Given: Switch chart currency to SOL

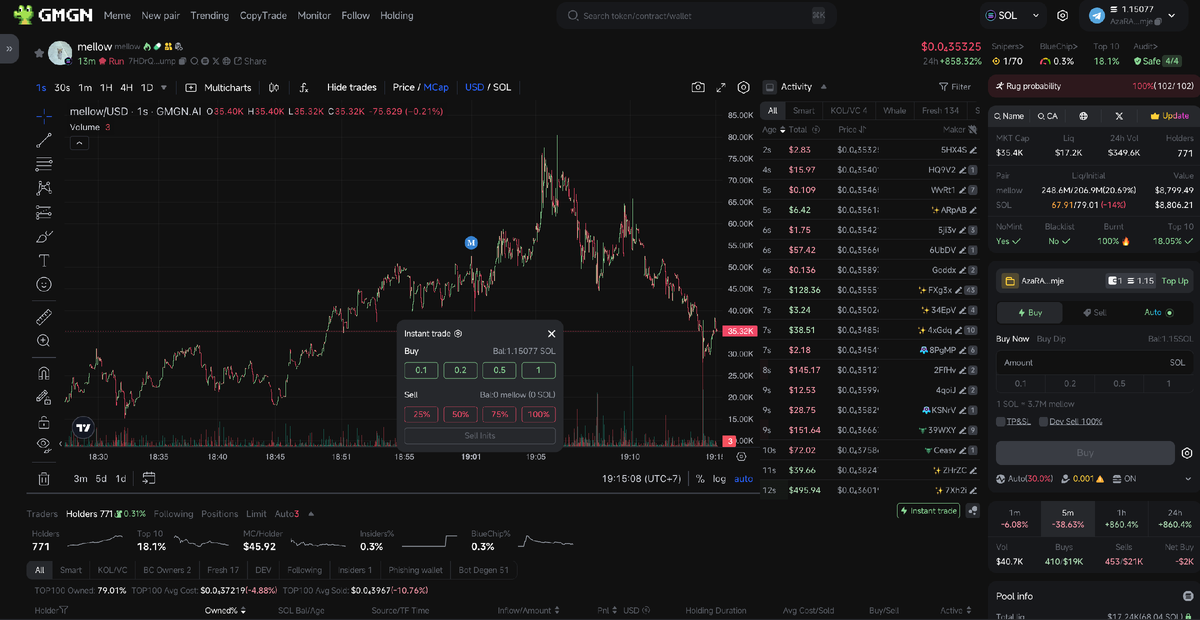Looking at the screenshot, I should [x=502, y=87].
